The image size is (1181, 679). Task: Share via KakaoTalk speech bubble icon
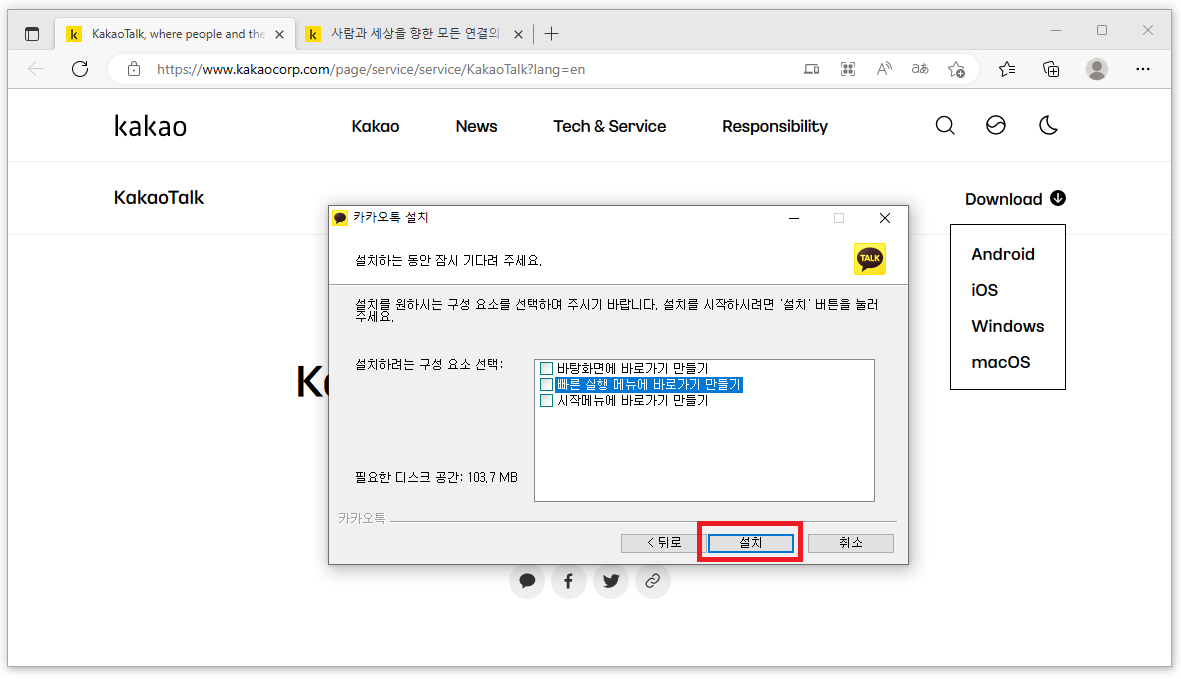pos(527,581)
